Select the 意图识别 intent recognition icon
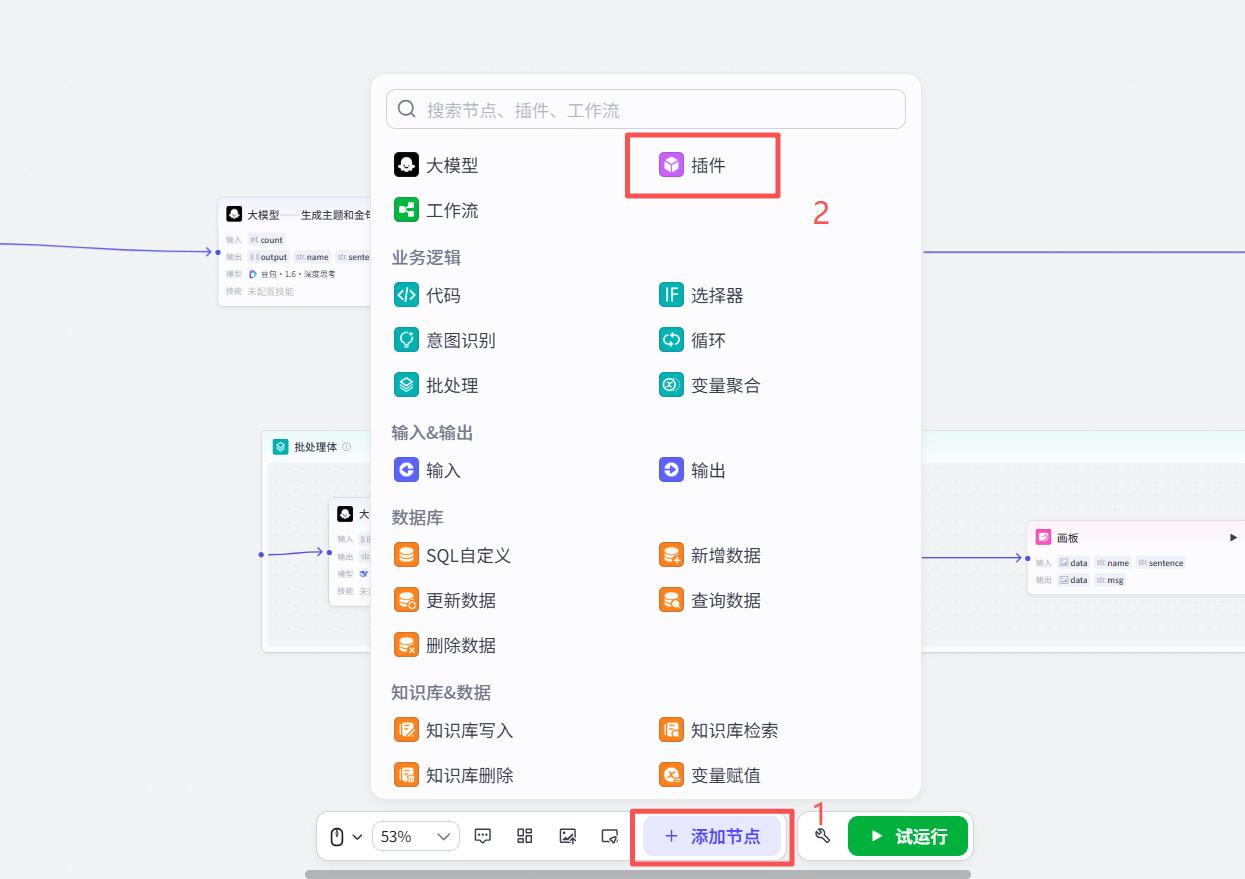The image size is (1245, 879). click(406, 340)
